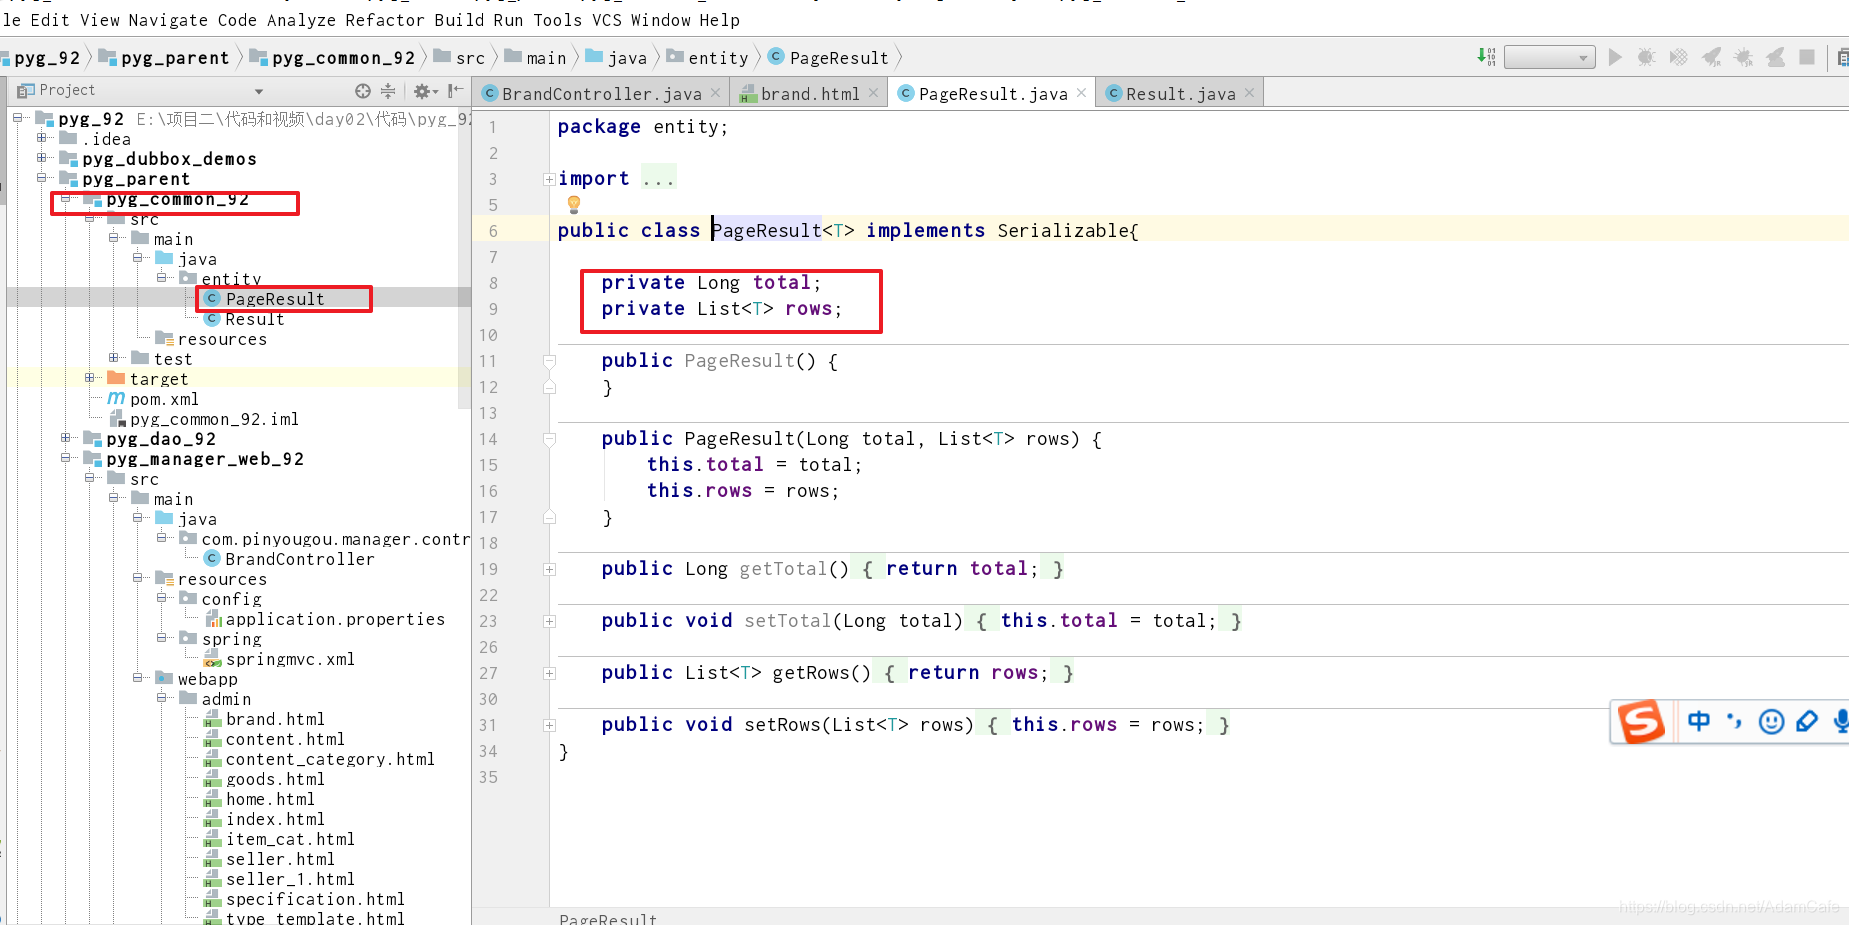Open the Project view selector dropdown
Viewport: 1849px width, 925px height.
coord(259,91)
